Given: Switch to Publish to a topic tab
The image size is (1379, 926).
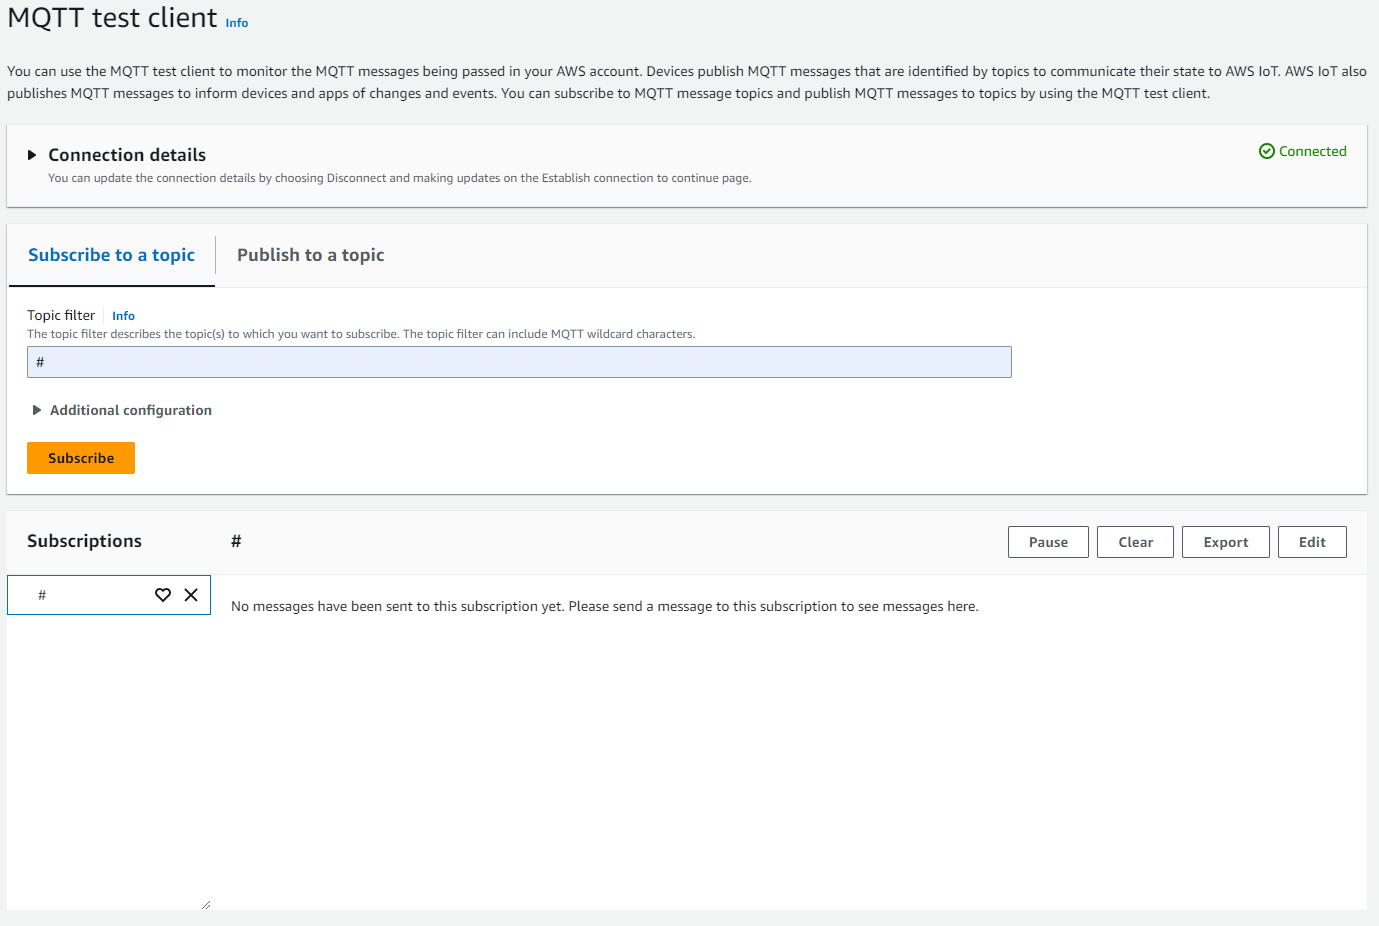Looking at the screenshot, I should (x=310, y=255).
